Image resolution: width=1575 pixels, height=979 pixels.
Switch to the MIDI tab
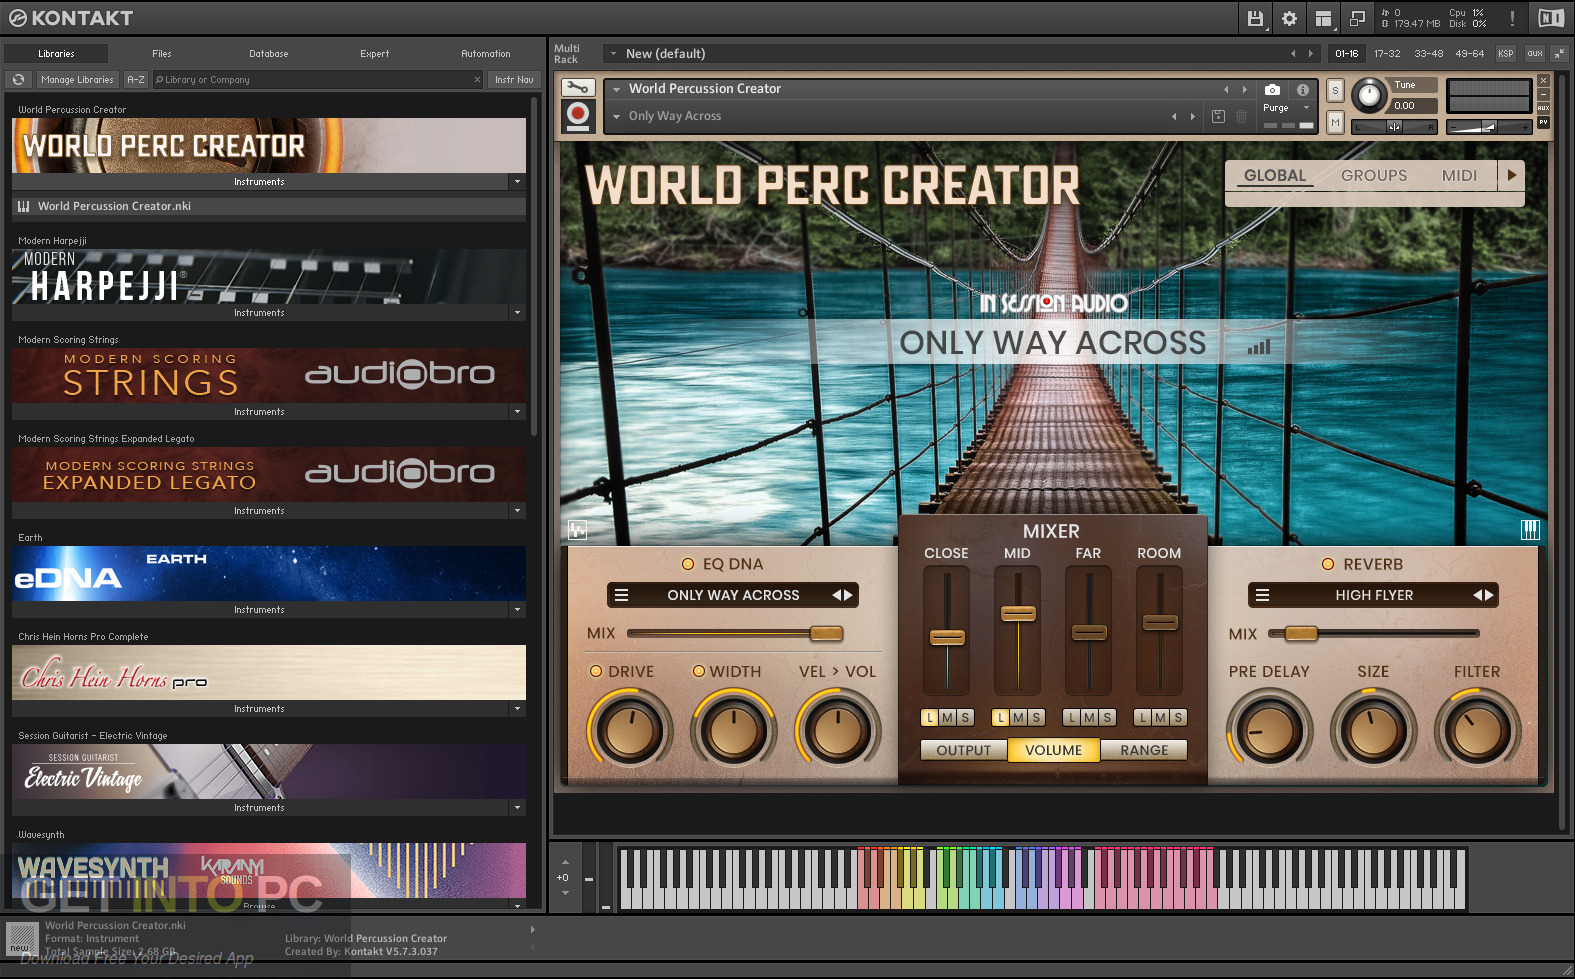click(x=1459, y=175)
